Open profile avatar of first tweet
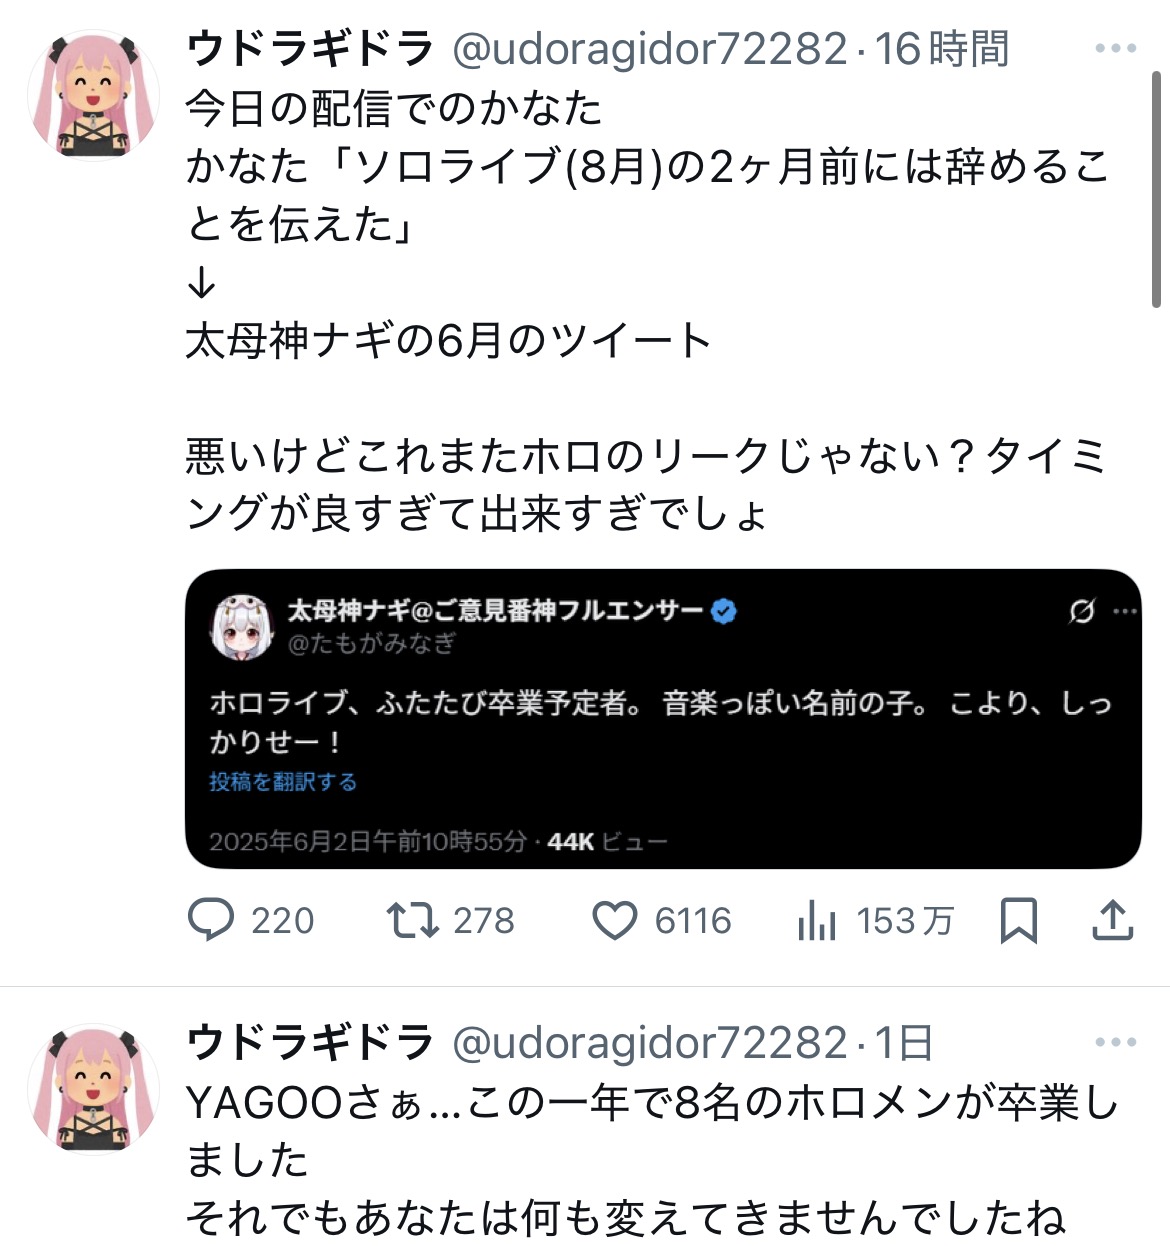 (92, 95)
